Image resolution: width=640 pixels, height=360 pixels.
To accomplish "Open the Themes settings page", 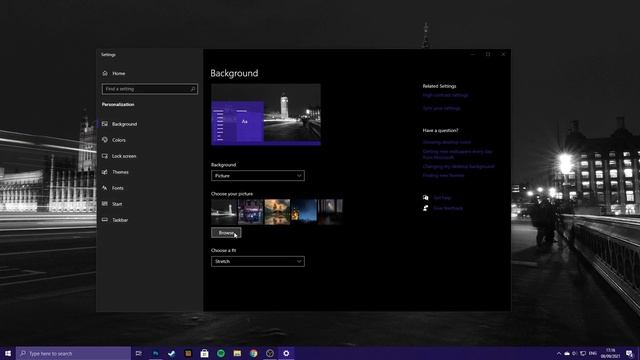I will (115, 172).
